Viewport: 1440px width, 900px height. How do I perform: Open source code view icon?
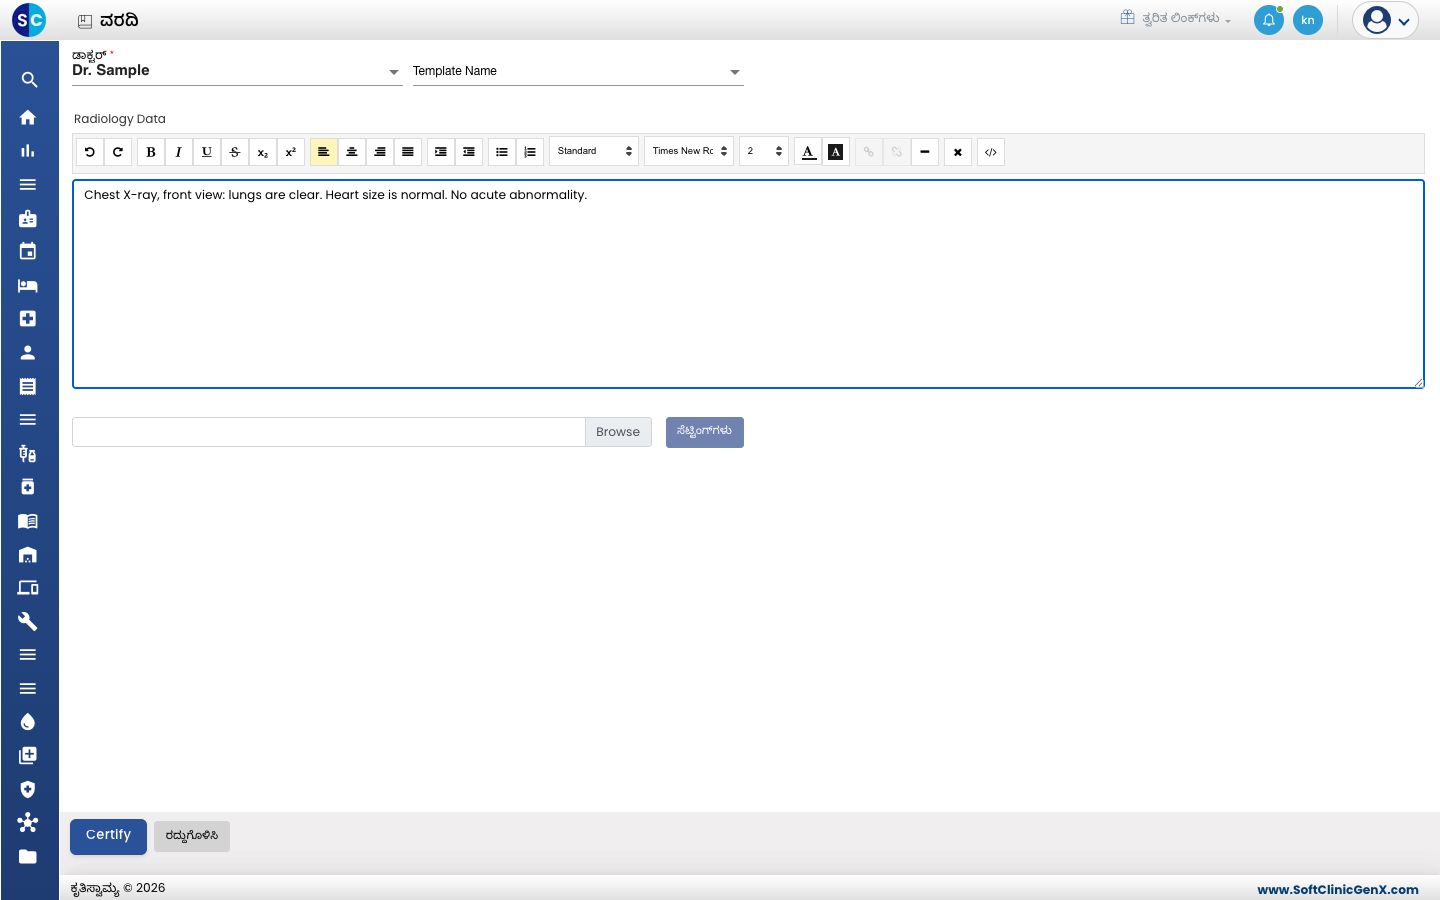click(991, 152)
